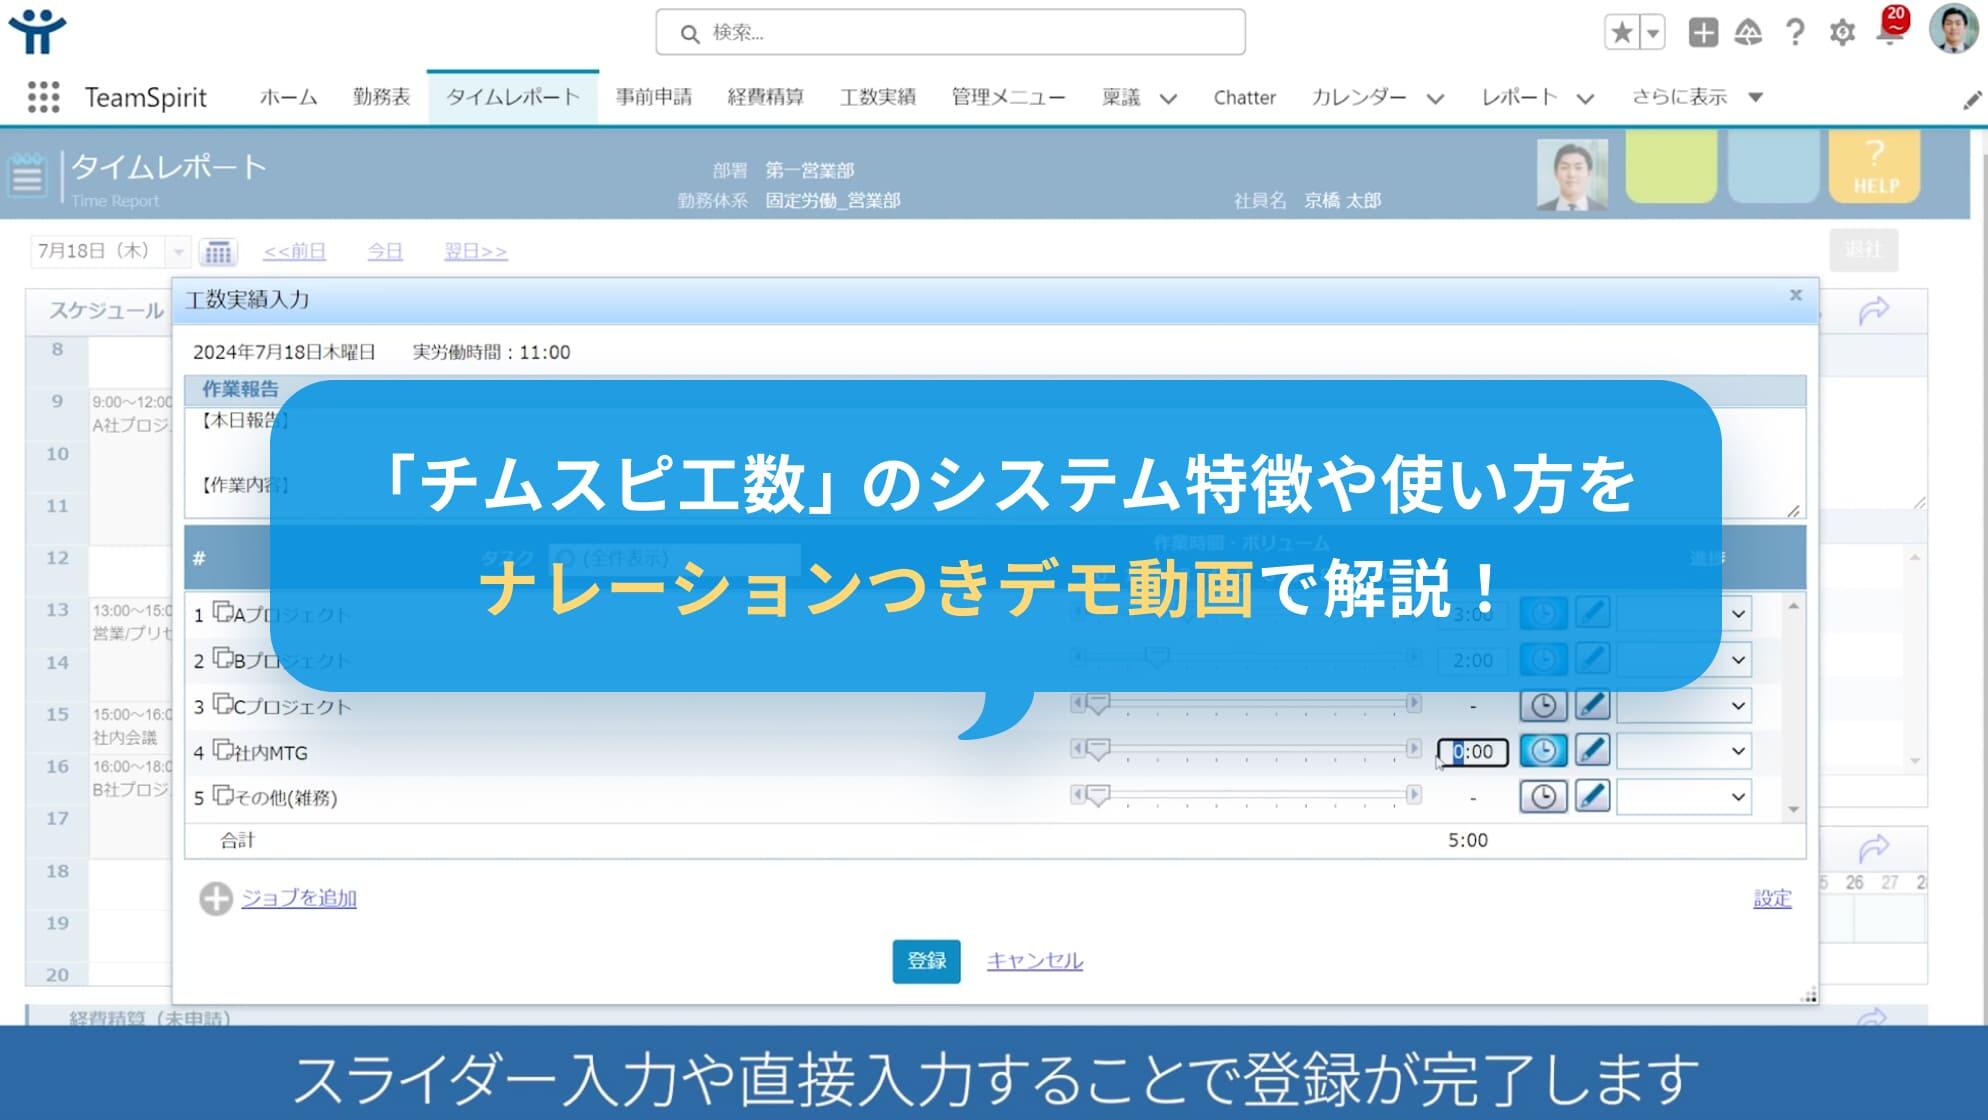Open the 設定 link in dialog
Viewport: 1988px width, 1120px height.
[x=1772, y=898]
